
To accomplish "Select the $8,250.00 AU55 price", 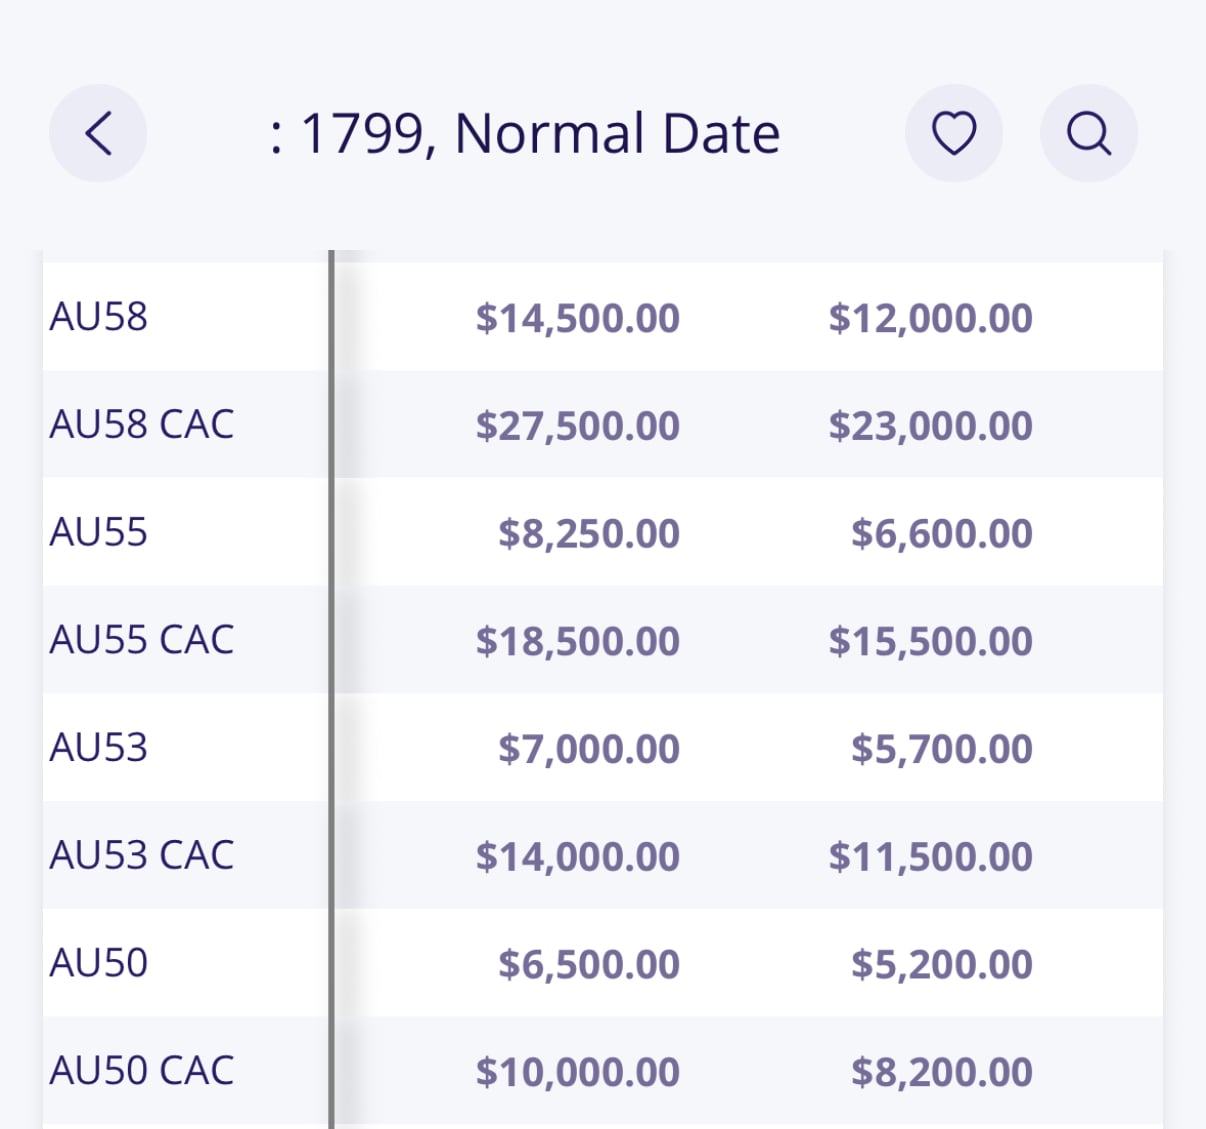I will point(589,534).
